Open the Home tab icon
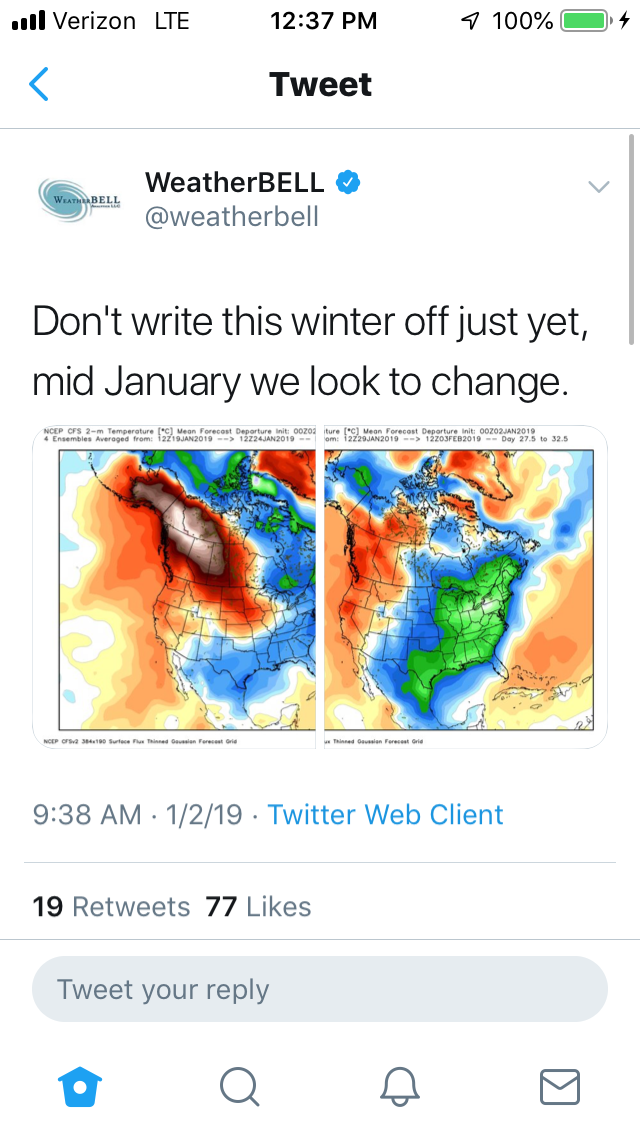 pyautogui.click(x=81, y=1085)
